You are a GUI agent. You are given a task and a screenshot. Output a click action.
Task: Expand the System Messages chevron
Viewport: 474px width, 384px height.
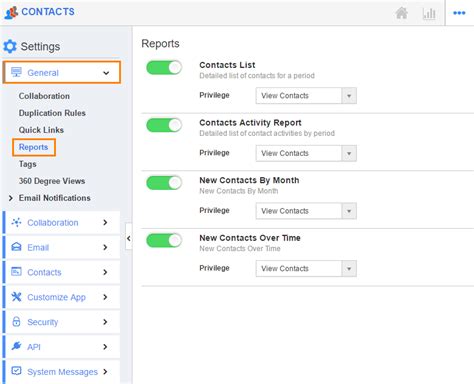(105, 371)
